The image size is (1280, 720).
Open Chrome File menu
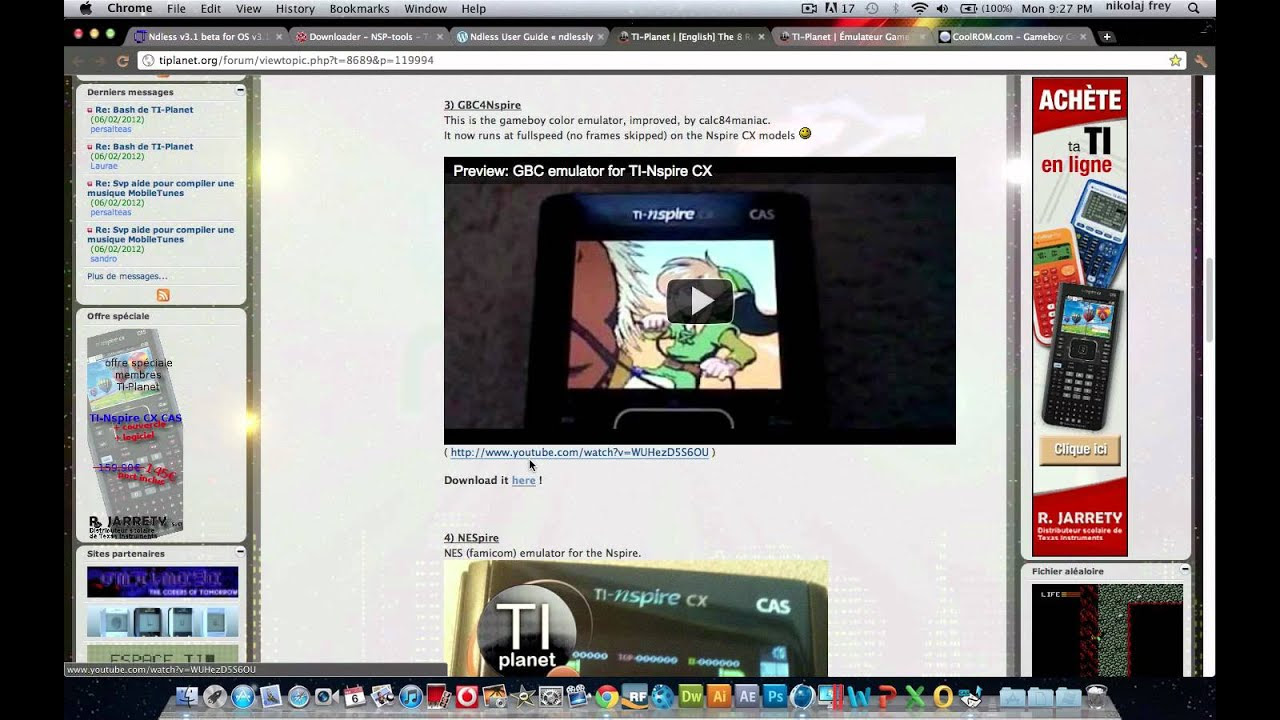[x=176, y=8]
